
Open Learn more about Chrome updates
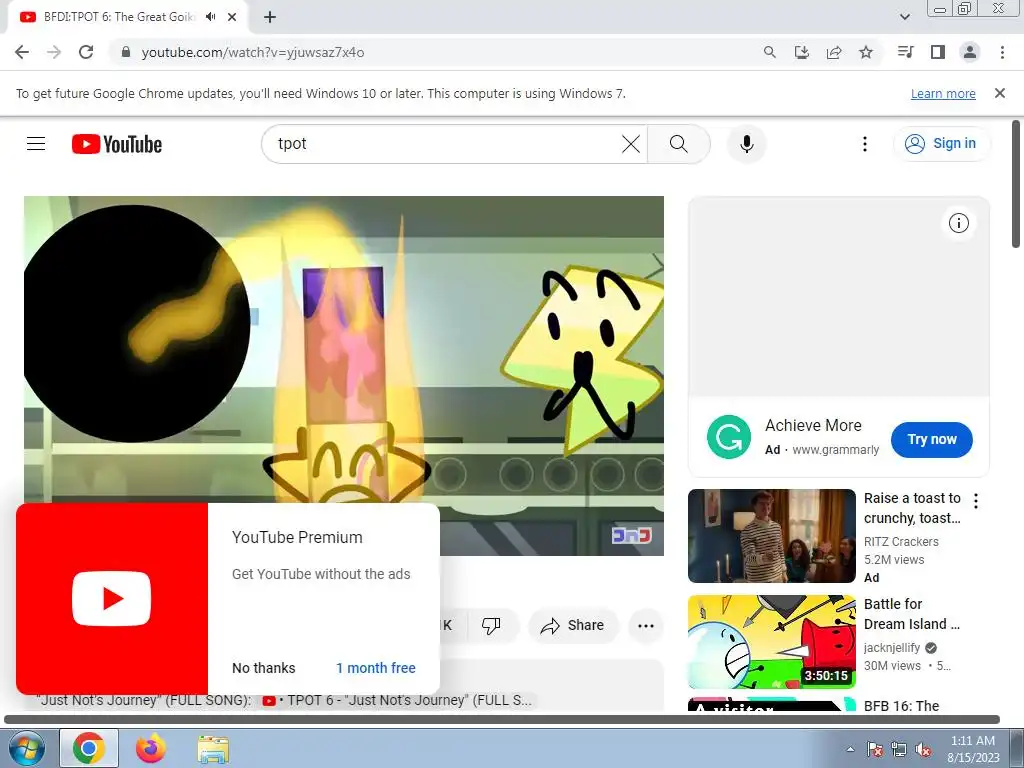click(x=943, y=93)
